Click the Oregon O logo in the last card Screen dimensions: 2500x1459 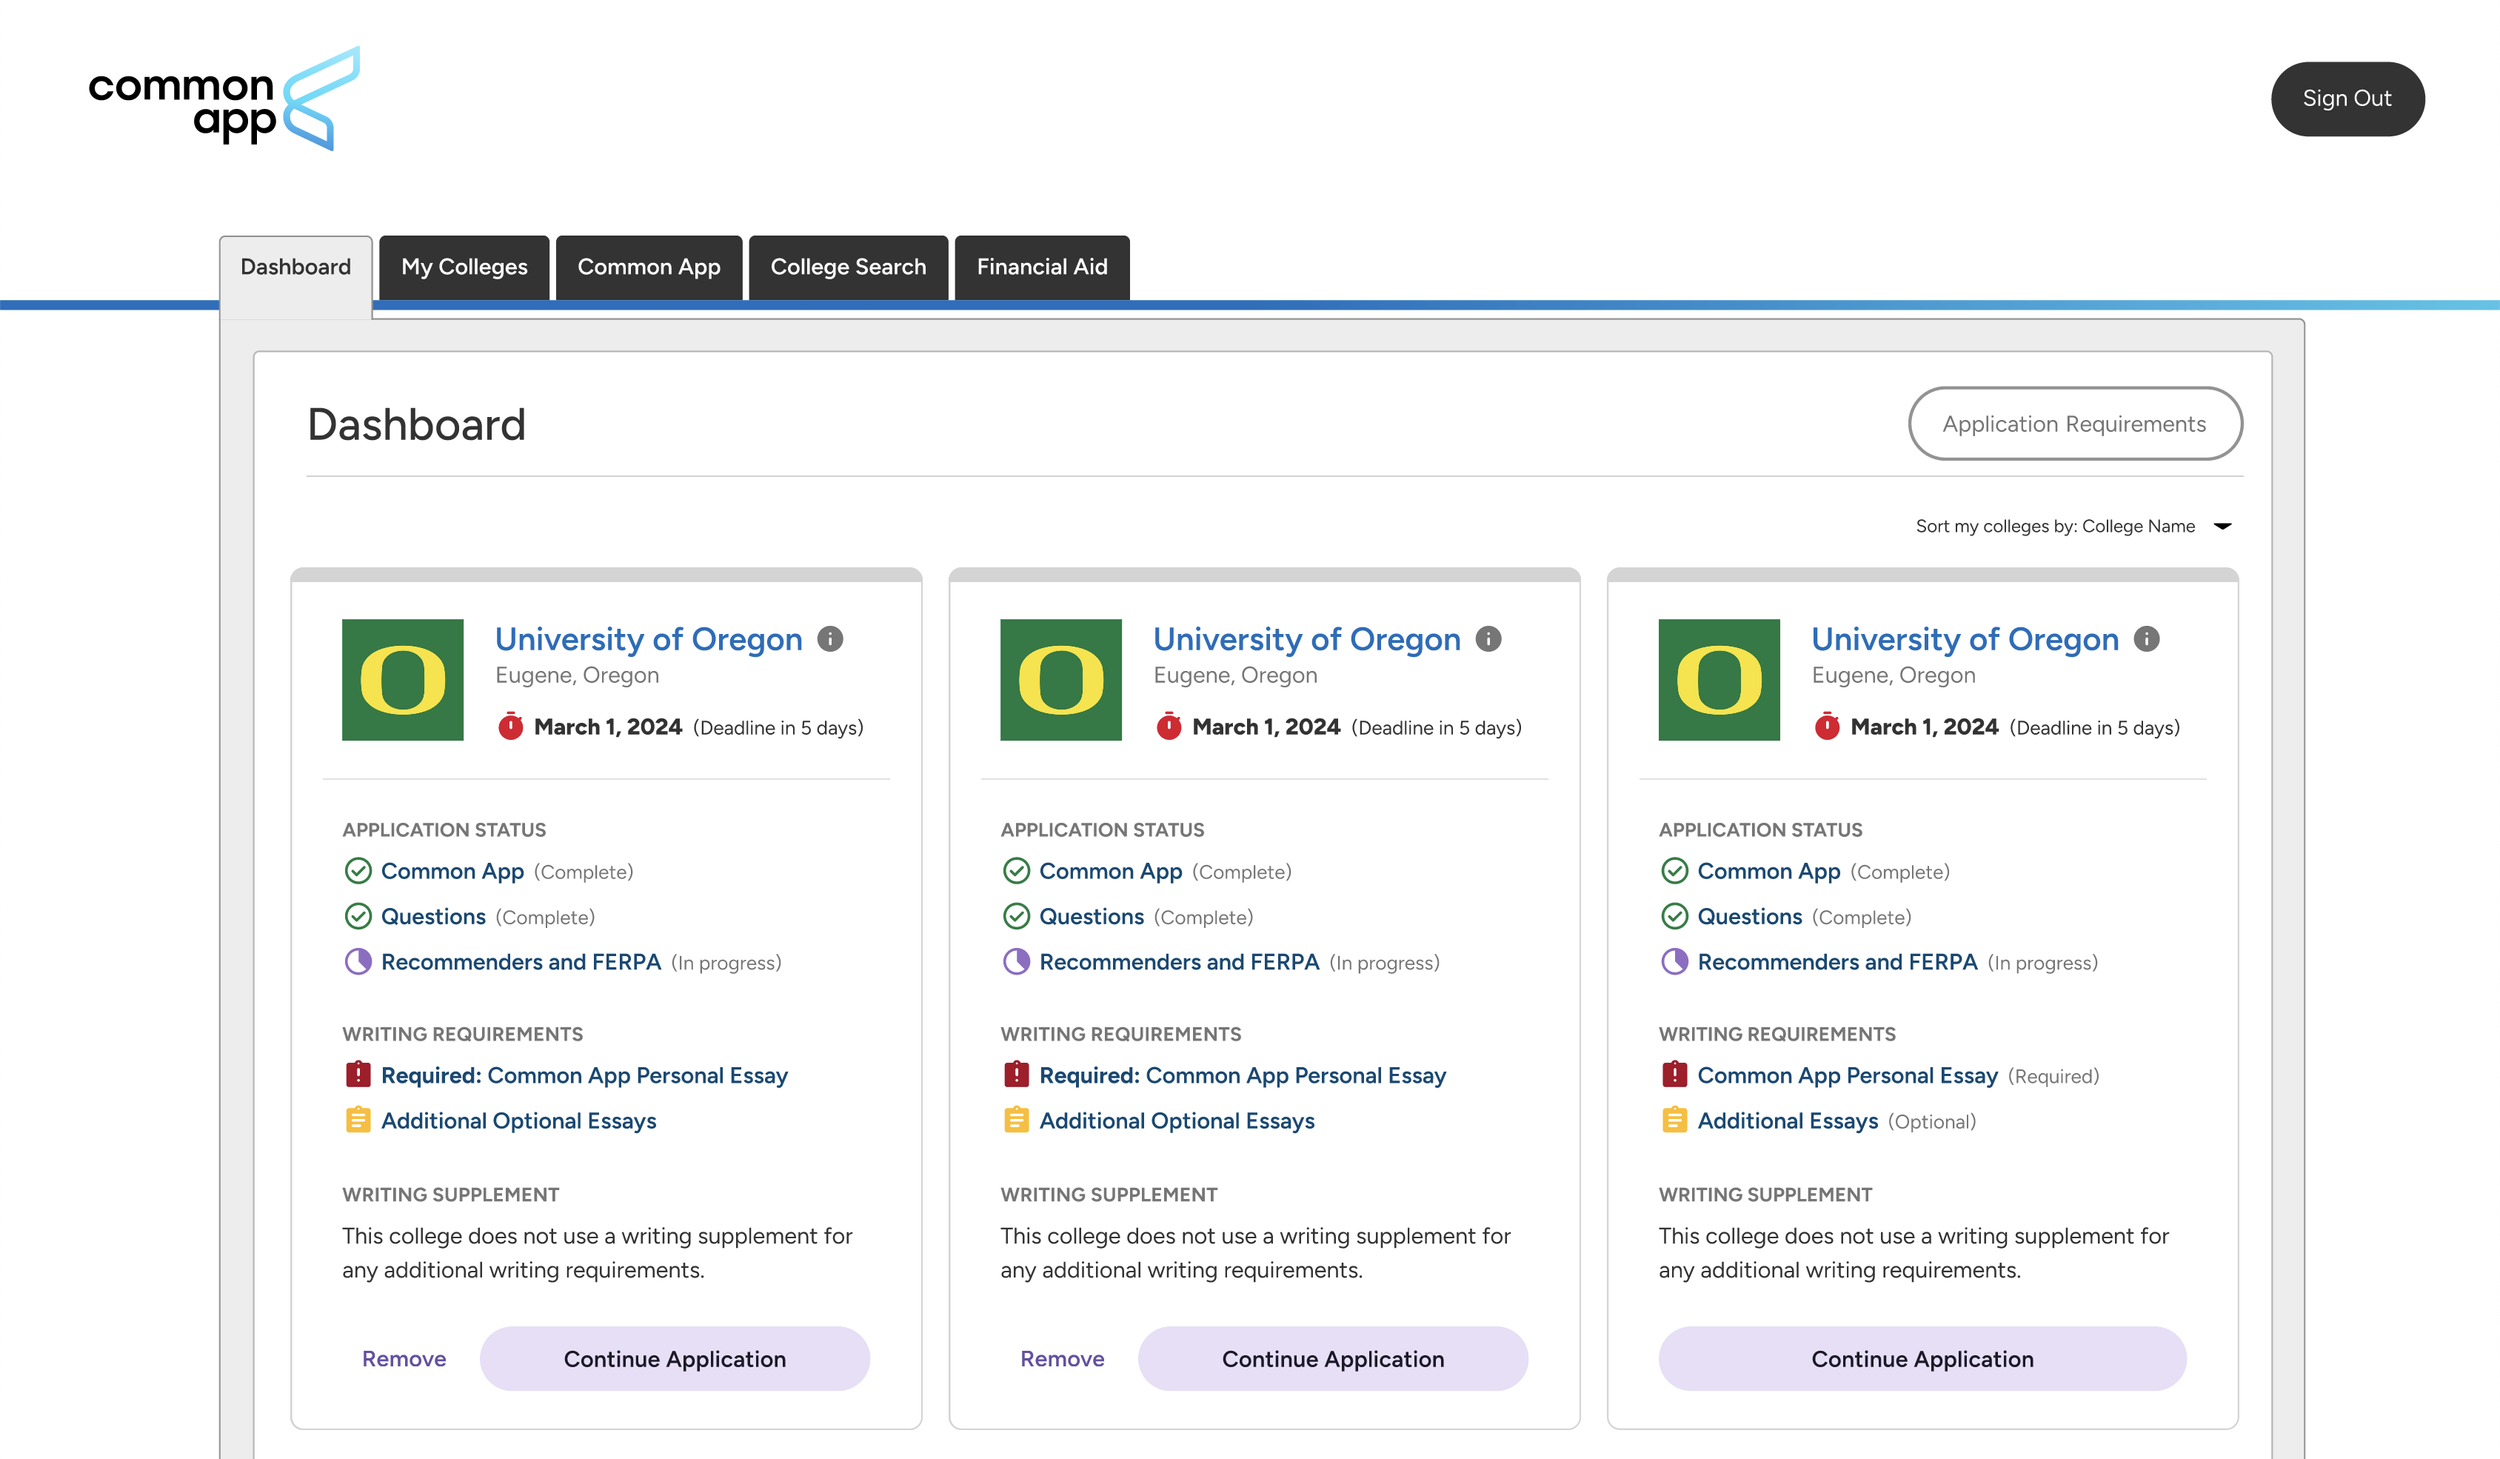(1719, 680)
